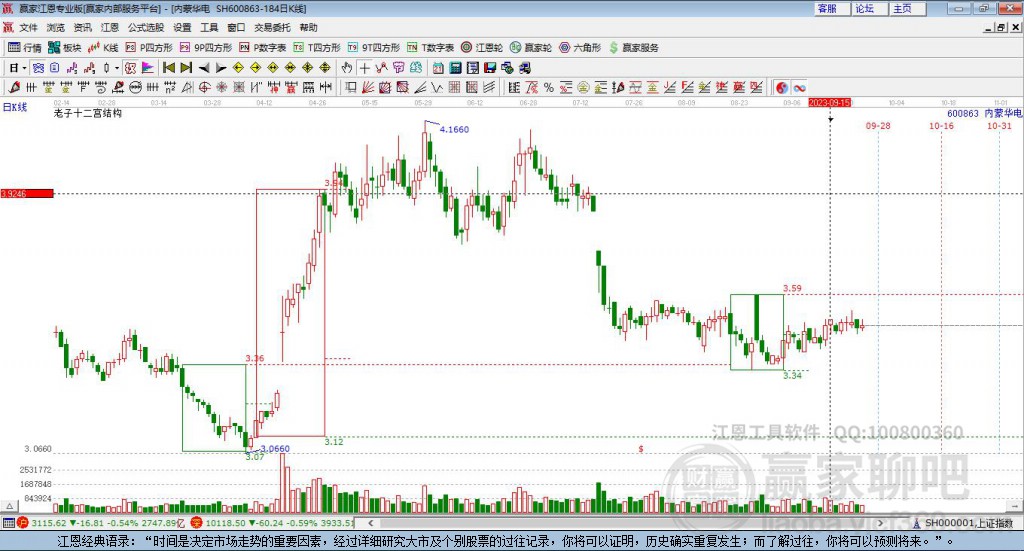Click the 10-16 date label
Image resolution: width=1024 pixels, height=551 pixels.
[941, 125]
